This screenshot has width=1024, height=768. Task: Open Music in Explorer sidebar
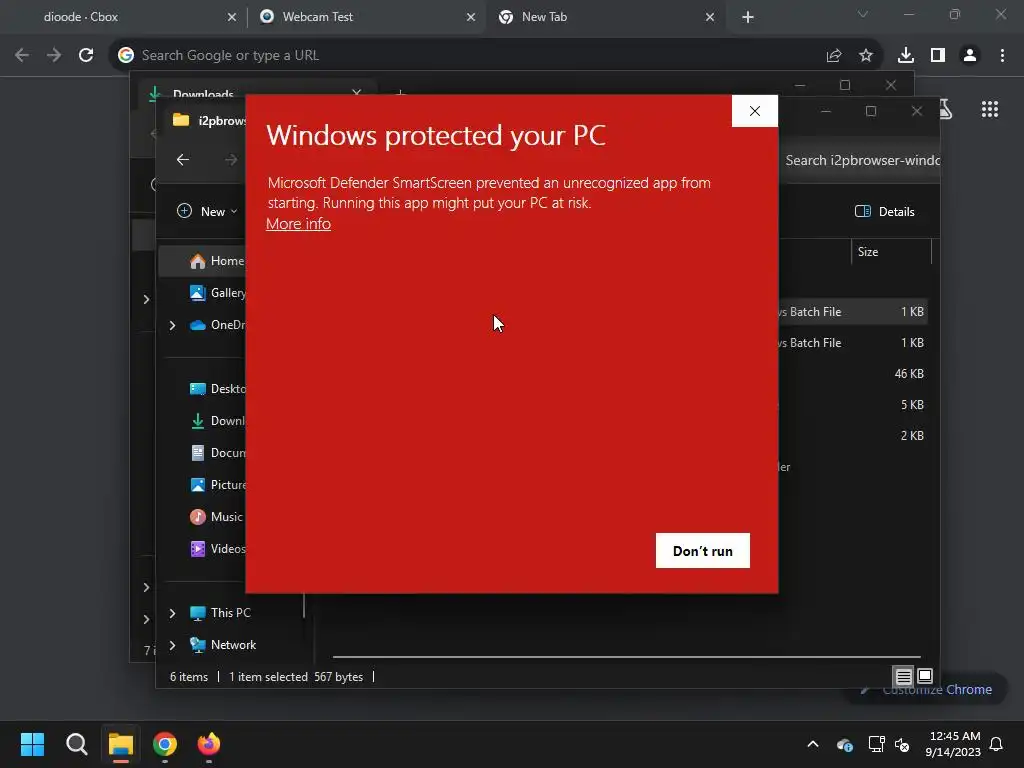point(216,517)
